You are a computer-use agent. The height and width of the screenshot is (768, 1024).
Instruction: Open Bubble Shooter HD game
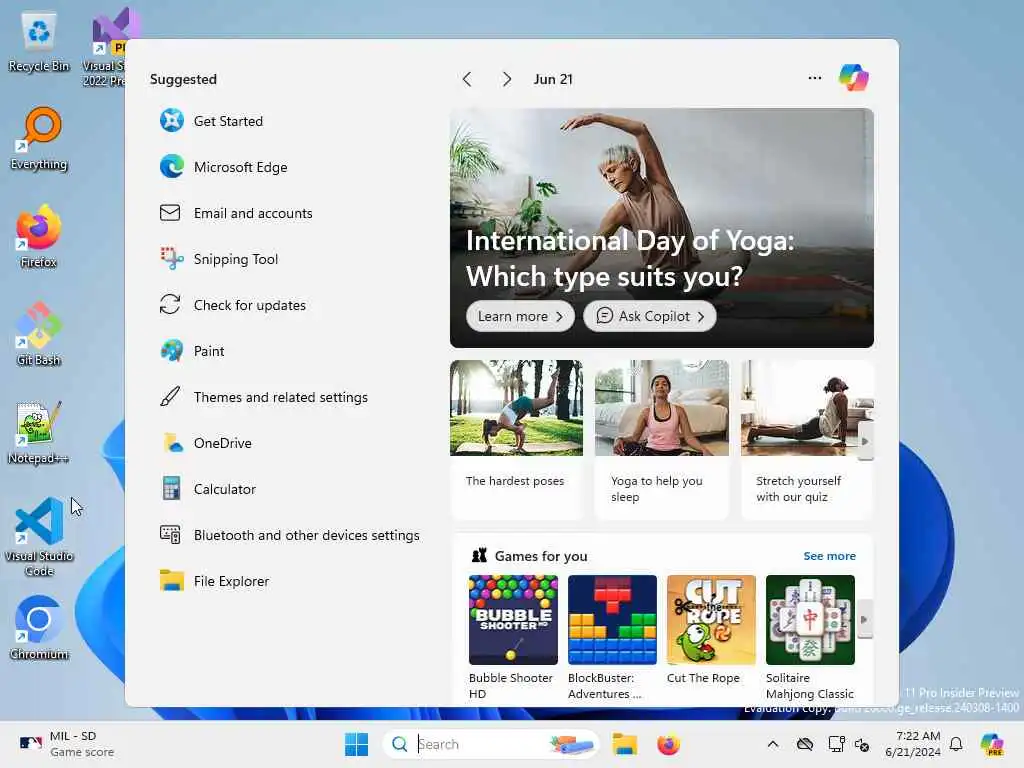click(513, 637)
